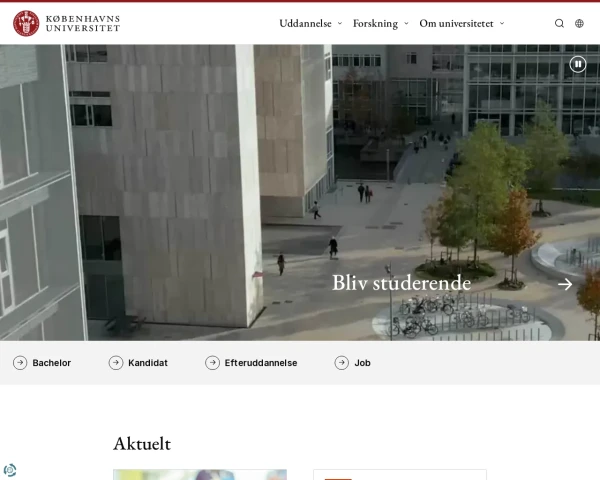Open the first Aktuelt news thumbnail
The width and height of the screenshot is (600, 480).
click(x=200, y=475)
